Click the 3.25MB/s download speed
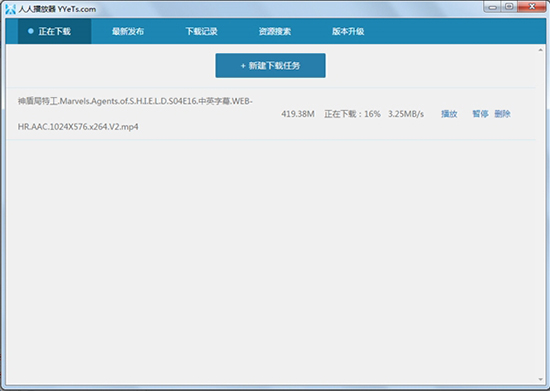Screen dimensions: 550x391 (x=406, y=114)
